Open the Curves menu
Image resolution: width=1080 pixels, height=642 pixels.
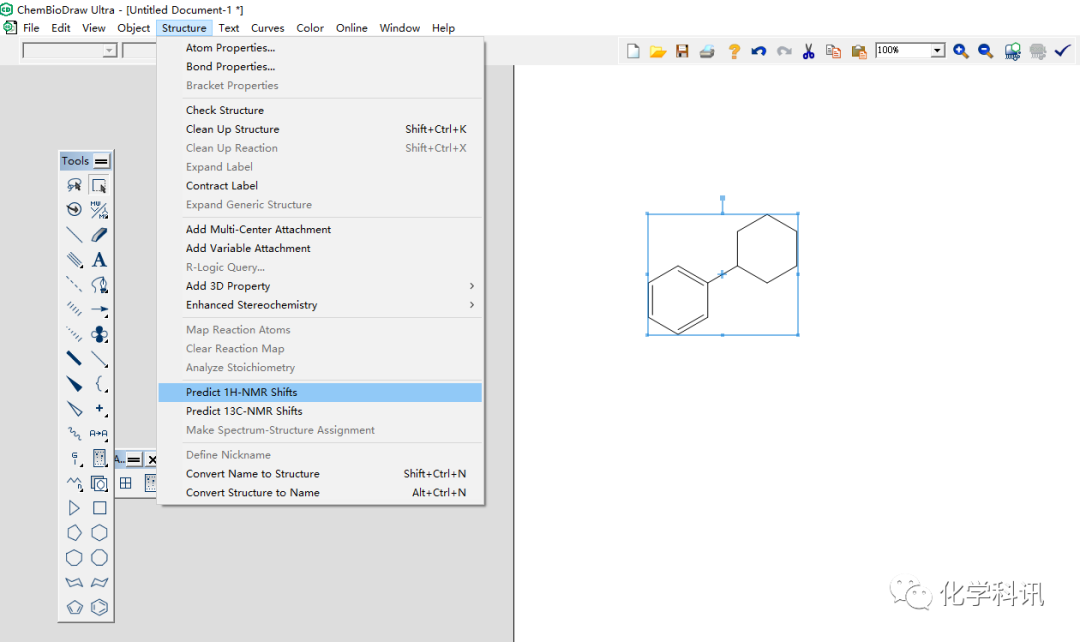pyautogui.click(x=267, y=28)
